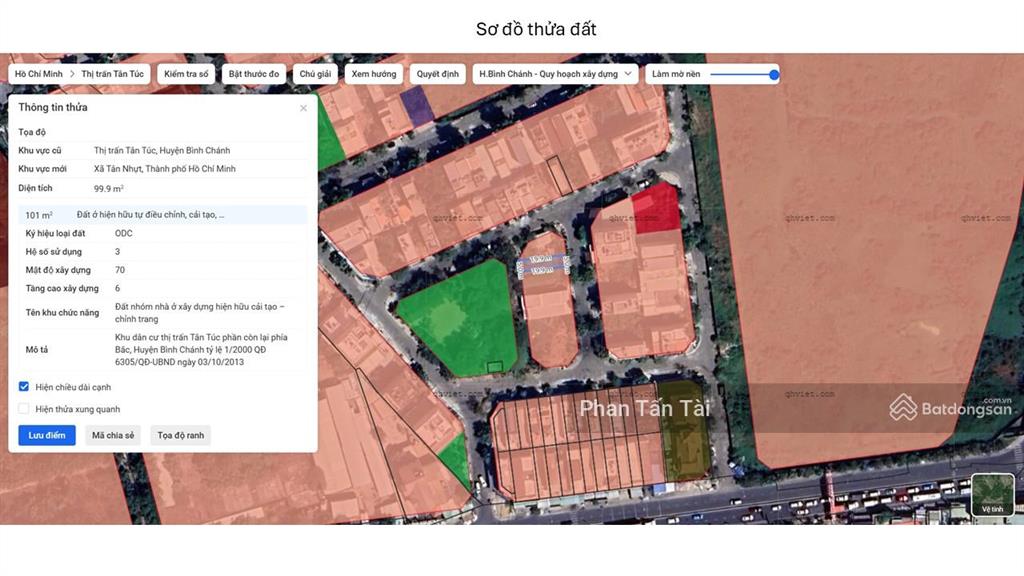Screen dimensions: 1024x576
Task: Open Quyết định decision info
Action: 437,74
